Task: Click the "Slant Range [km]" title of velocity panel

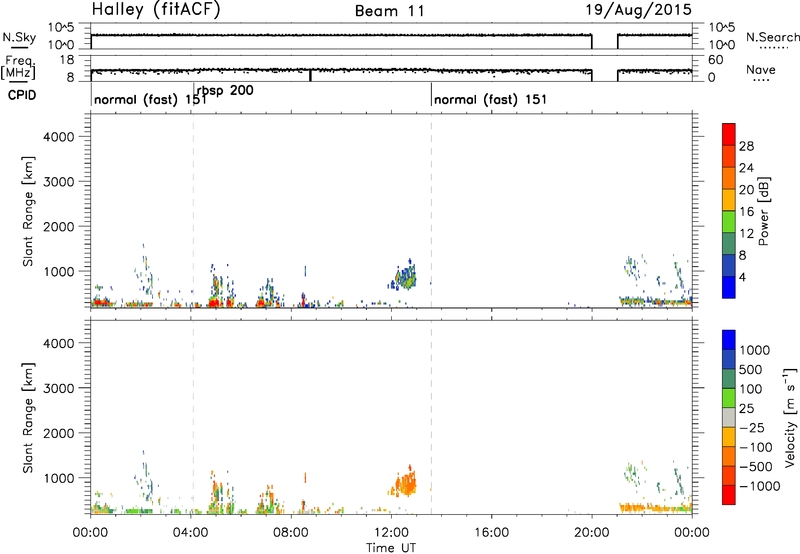Action: click(x=28, y=417)
